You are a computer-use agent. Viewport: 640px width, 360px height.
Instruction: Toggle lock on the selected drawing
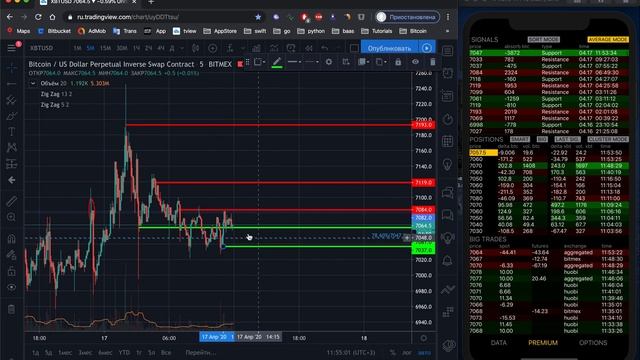(398, 62)
